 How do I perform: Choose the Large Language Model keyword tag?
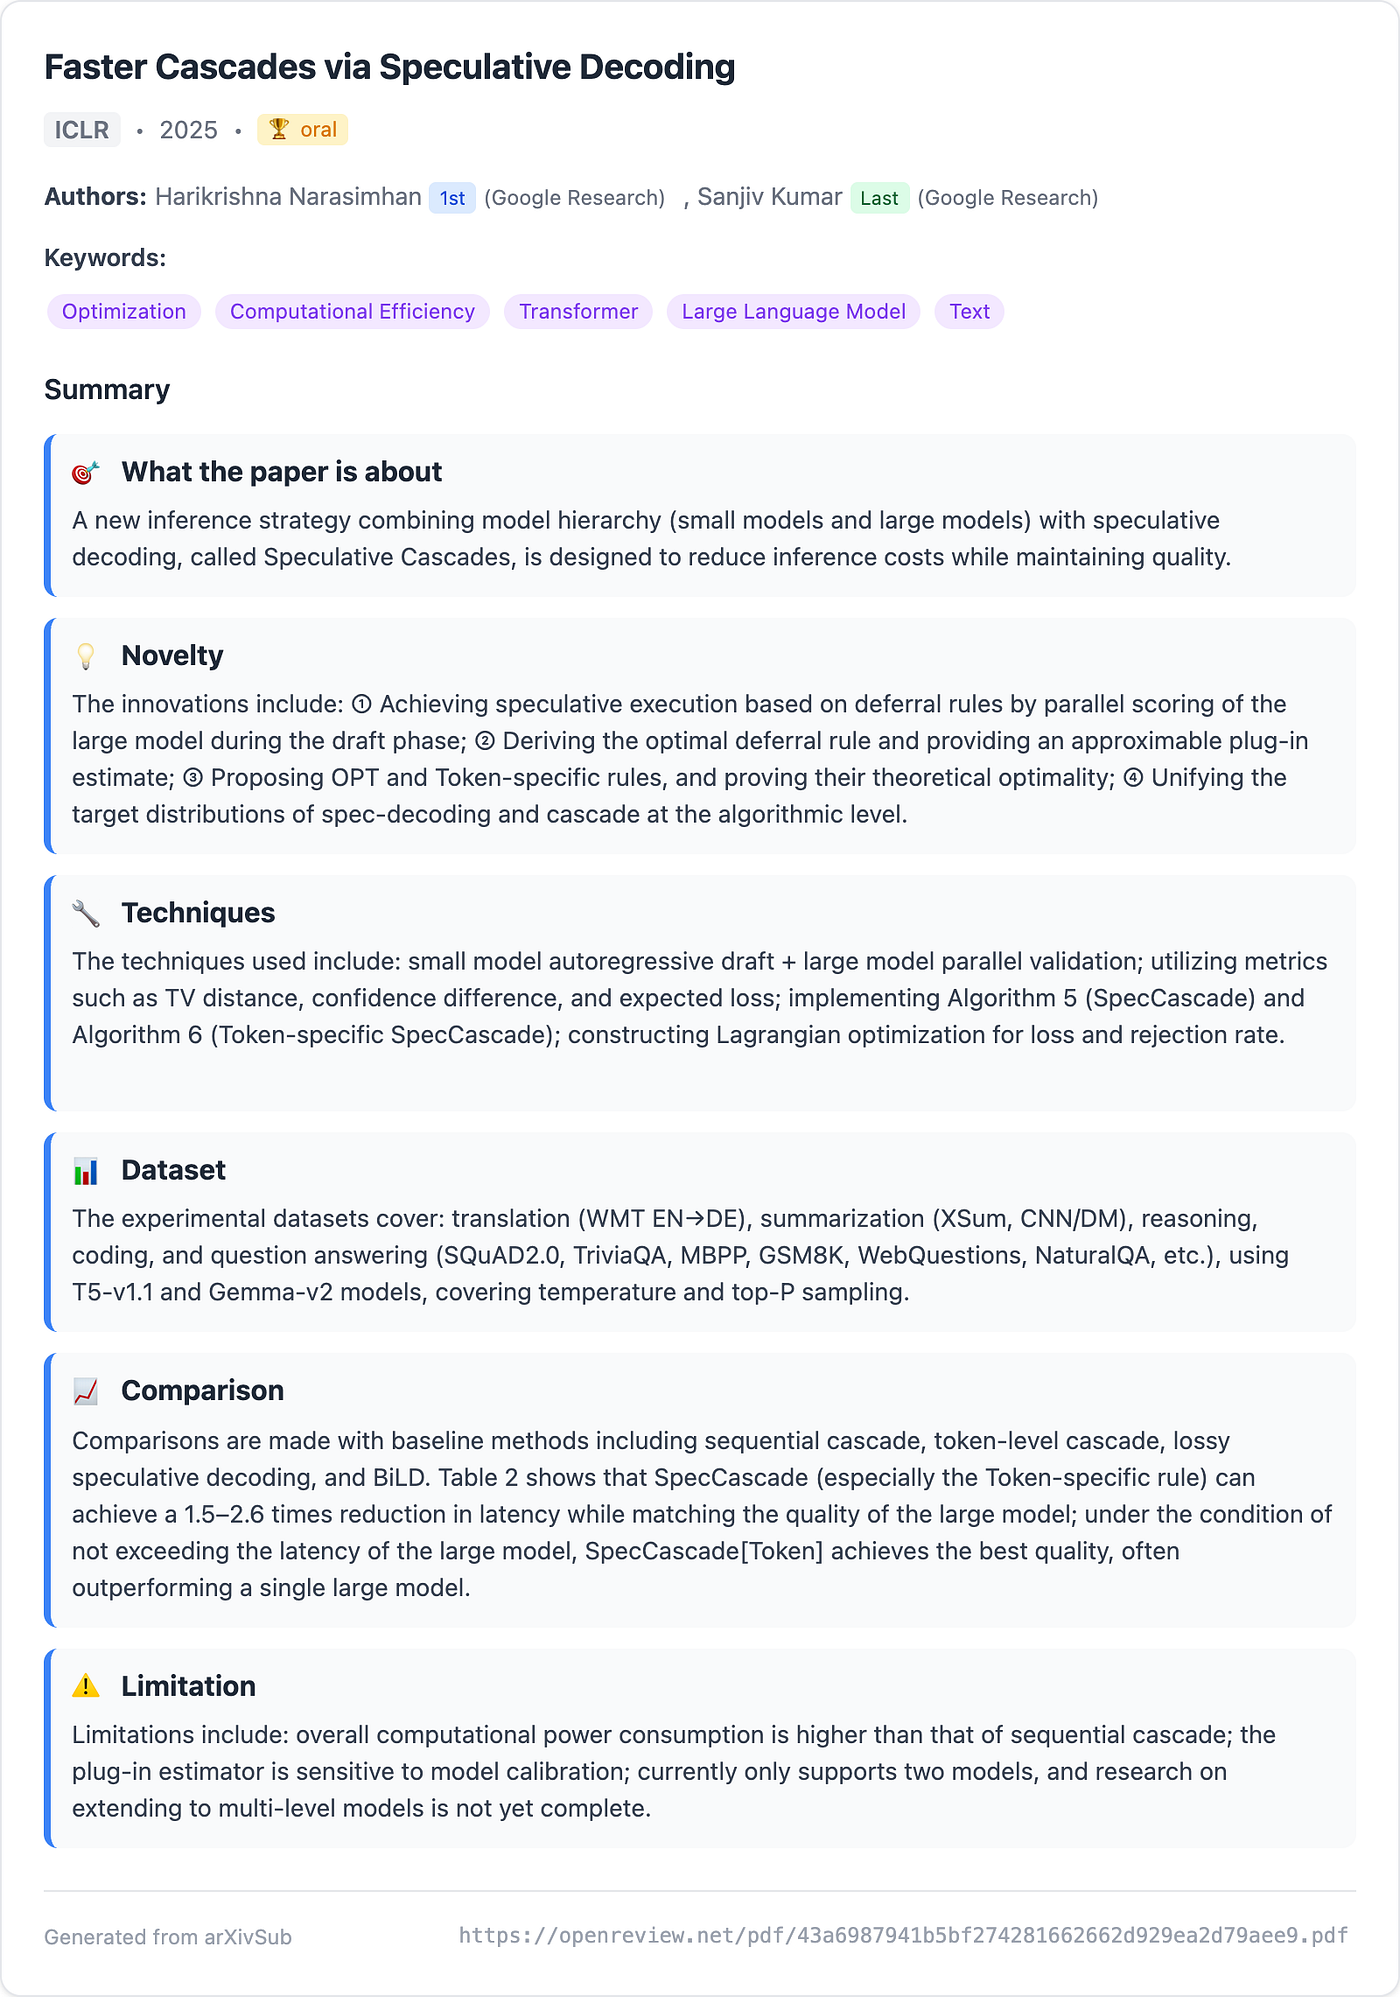tap(794, 312)
